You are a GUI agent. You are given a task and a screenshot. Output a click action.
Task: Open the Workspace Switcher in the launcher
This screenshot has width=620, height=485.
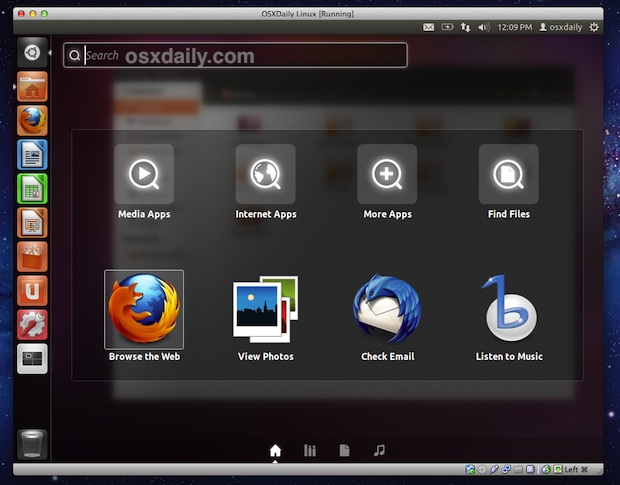click(x=32, y=358)
